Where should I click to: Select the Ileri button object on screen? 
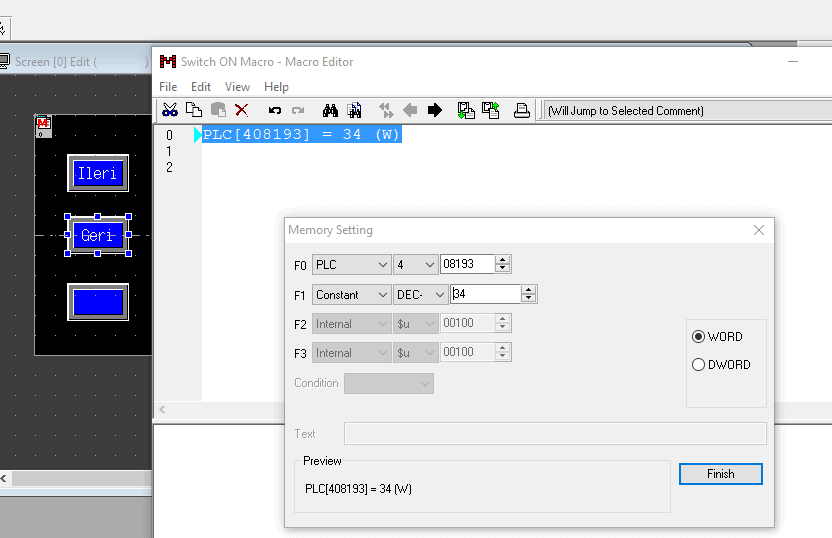tap(98, 174)
